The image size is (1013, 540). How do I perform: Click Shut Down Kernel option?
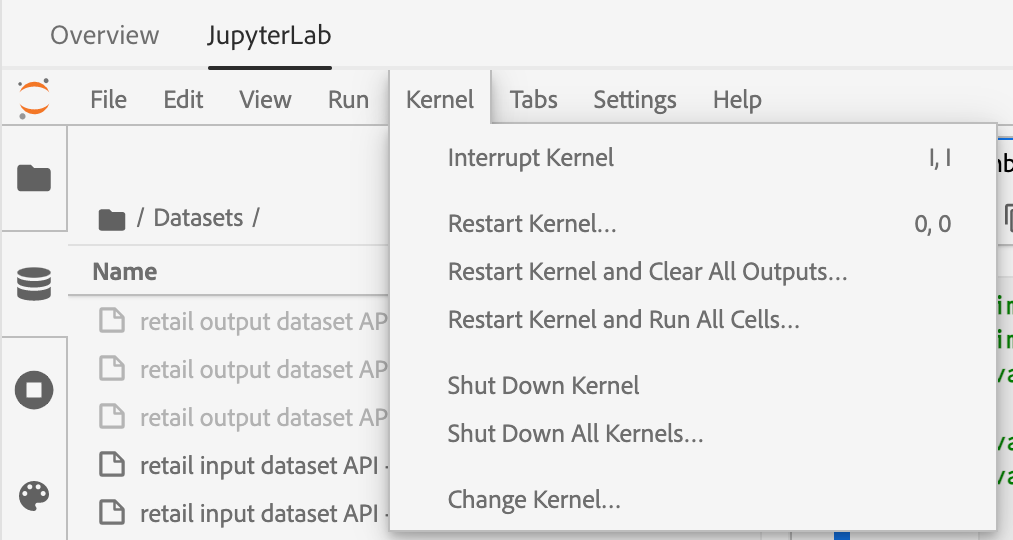point(543,386)
